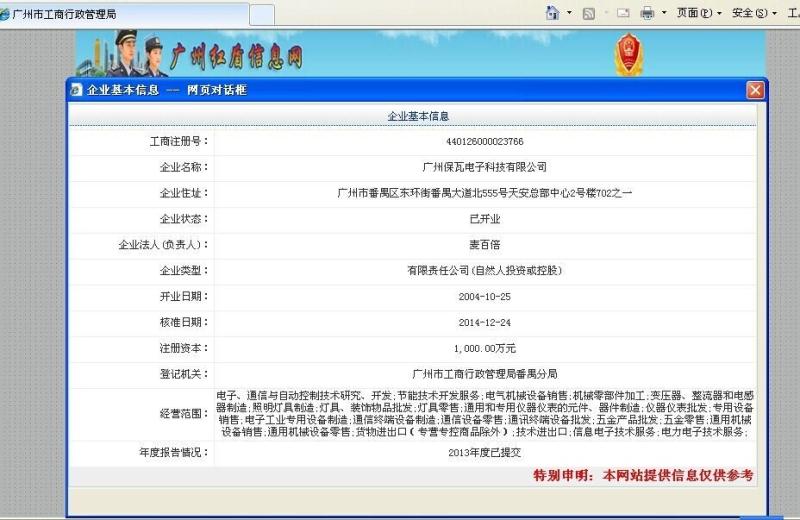Image resolution: width=800 pixels, height=520 pixels.
Task: Open the Home button dropdown arrow
Action: (569, 13)
